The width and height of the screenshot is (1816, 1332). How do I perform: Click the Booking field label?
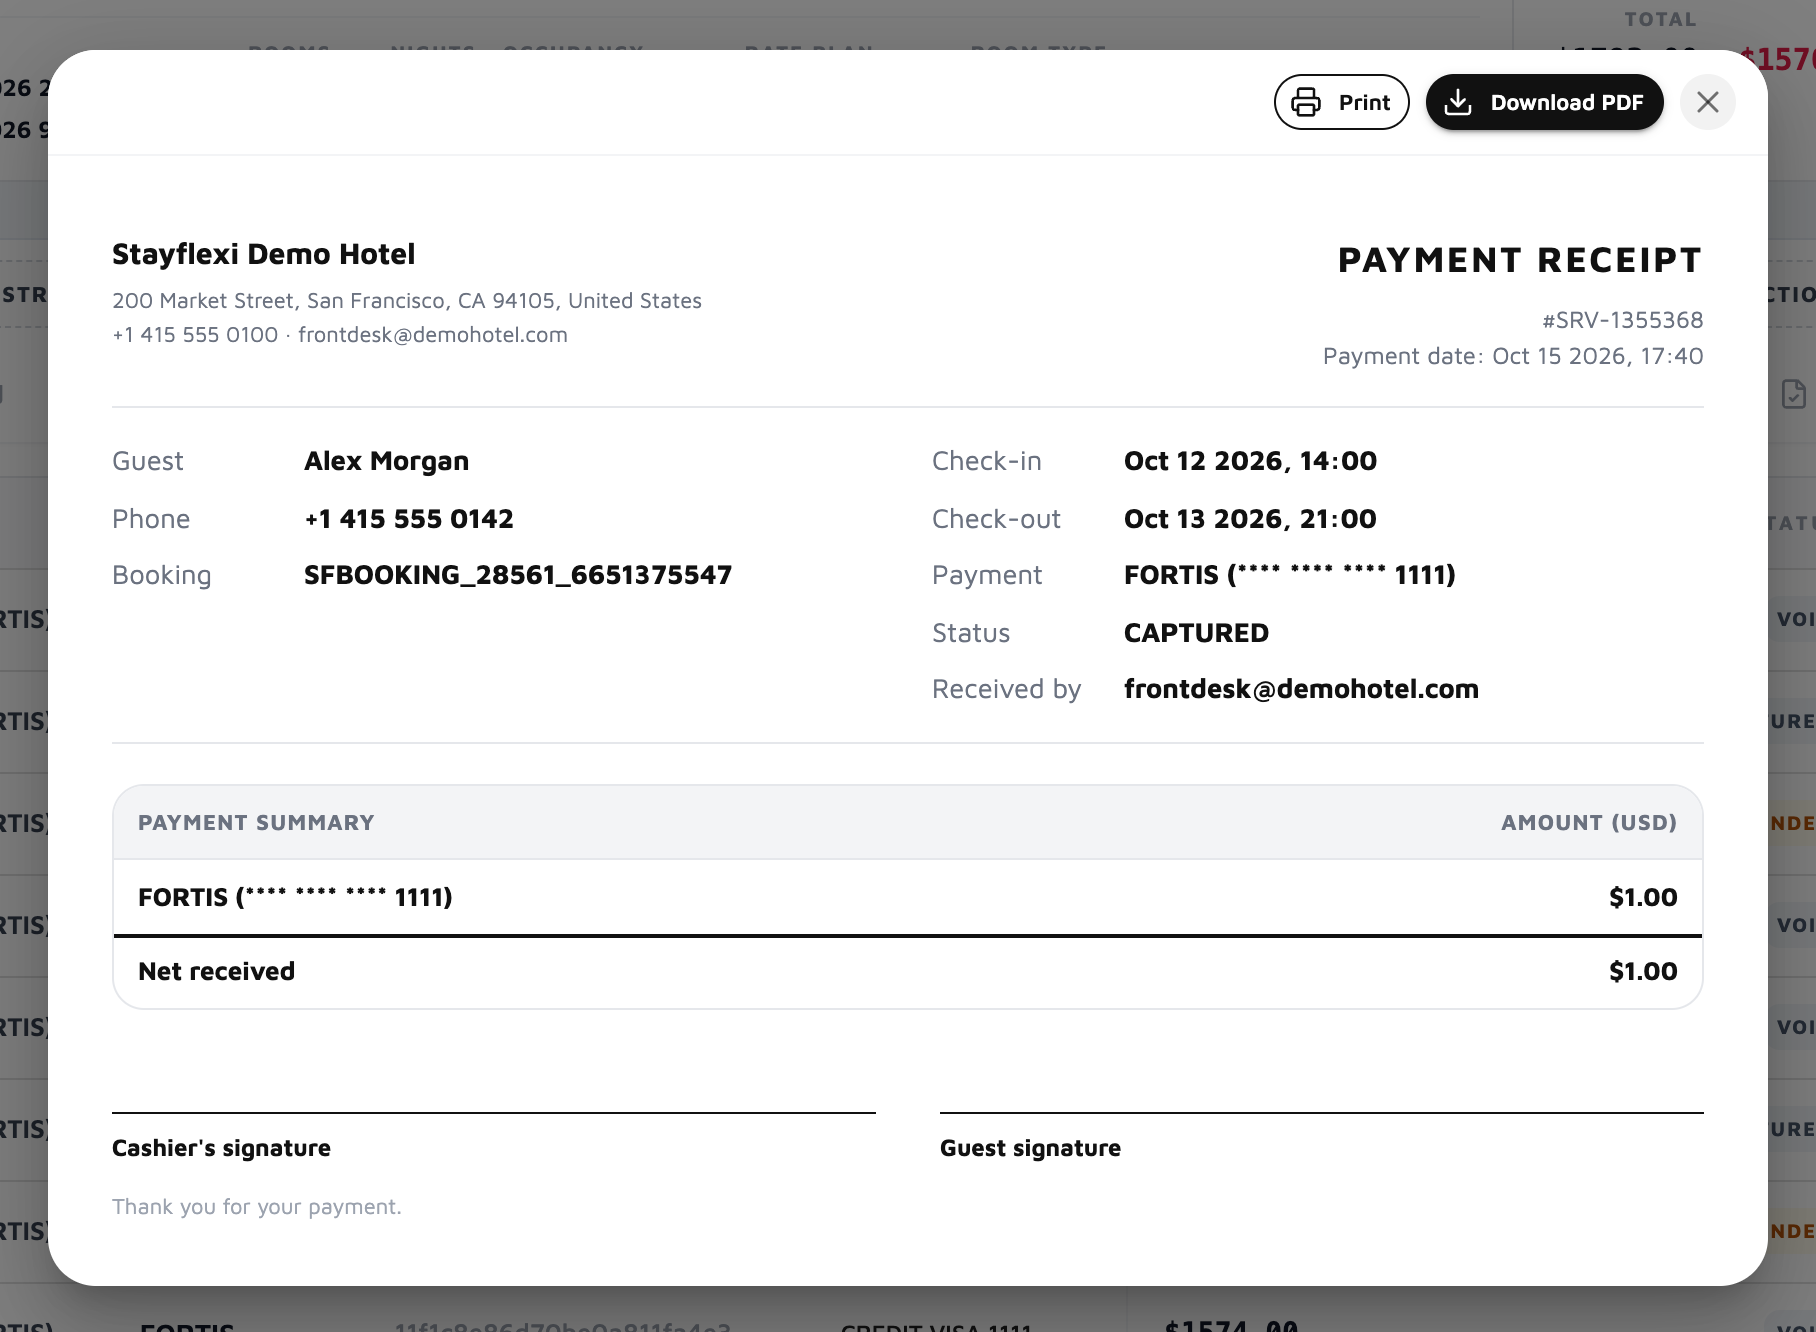(x=162, y=575)
